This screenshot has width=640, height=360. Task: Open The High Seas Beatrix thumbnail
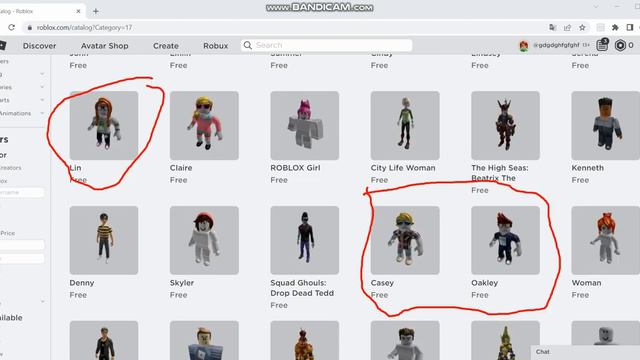(x=505, y=125)
